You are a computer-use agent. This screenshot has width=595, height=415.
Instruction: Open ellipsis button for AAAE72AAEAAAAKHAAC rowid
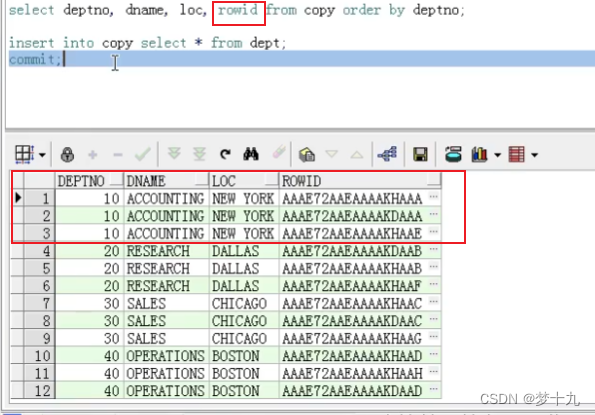pos(434,302)
